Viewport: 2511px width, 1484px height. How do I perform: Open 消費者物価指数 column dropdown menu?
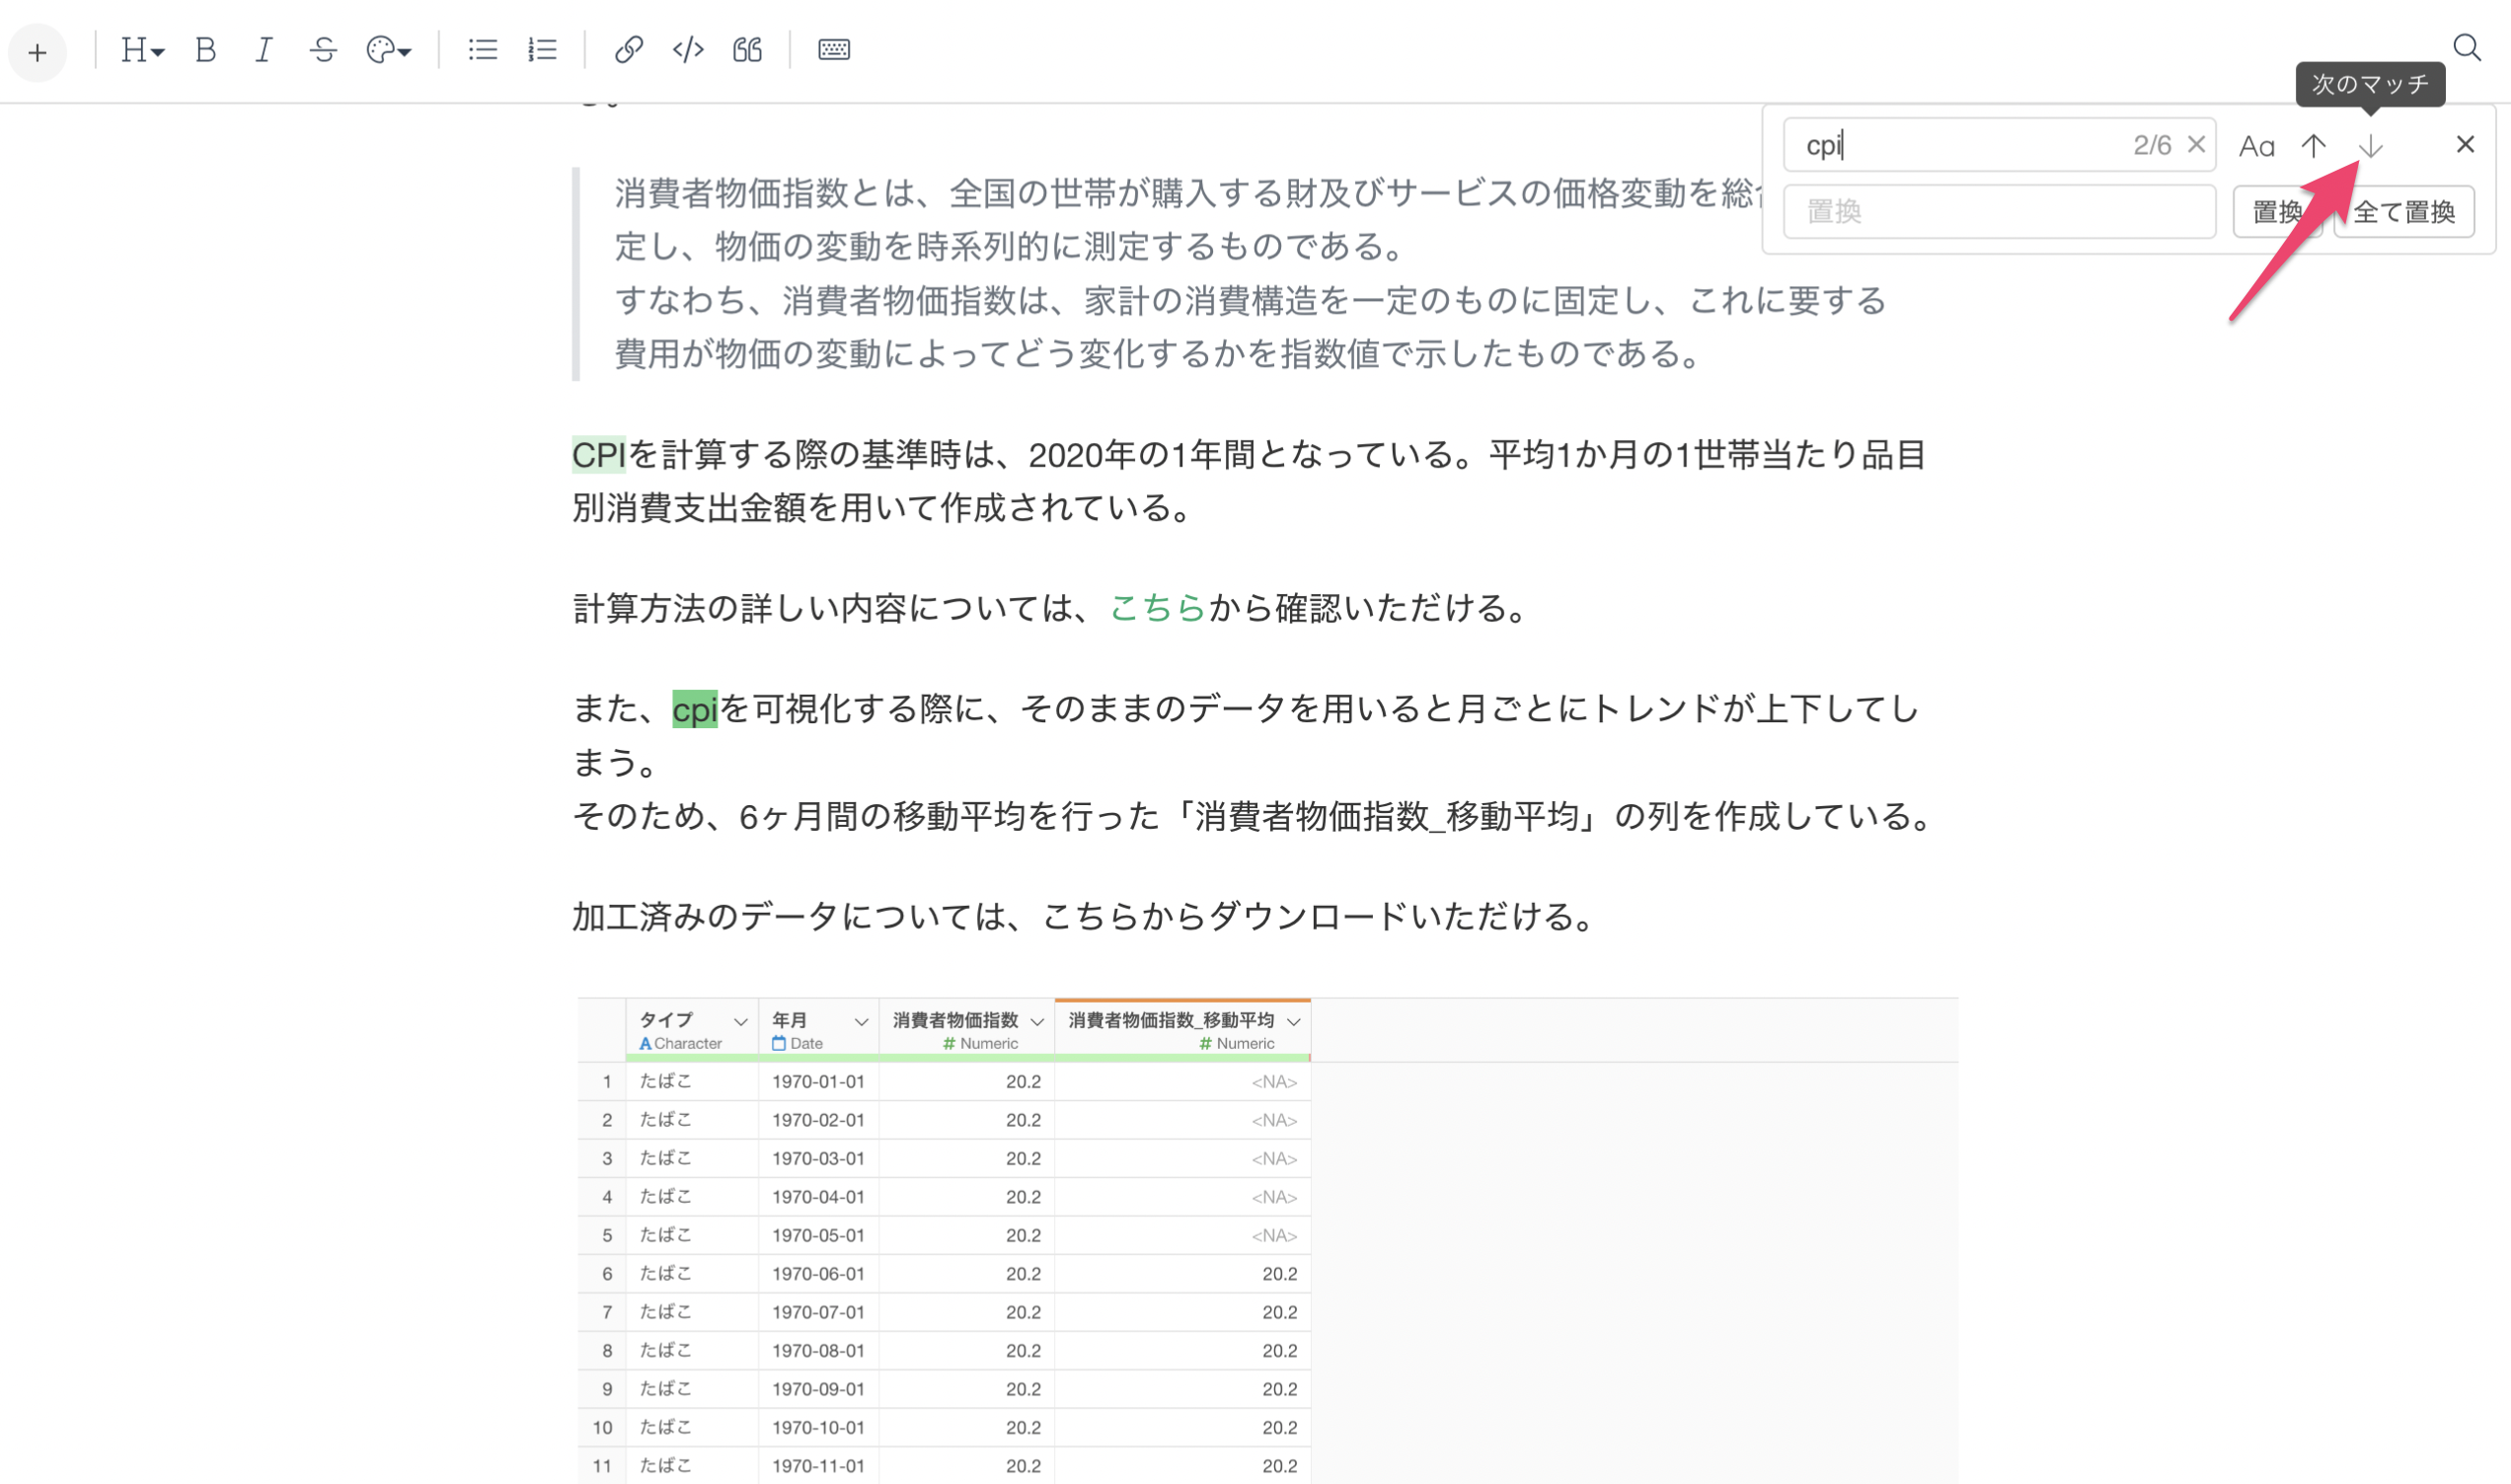[1037, 1021]
